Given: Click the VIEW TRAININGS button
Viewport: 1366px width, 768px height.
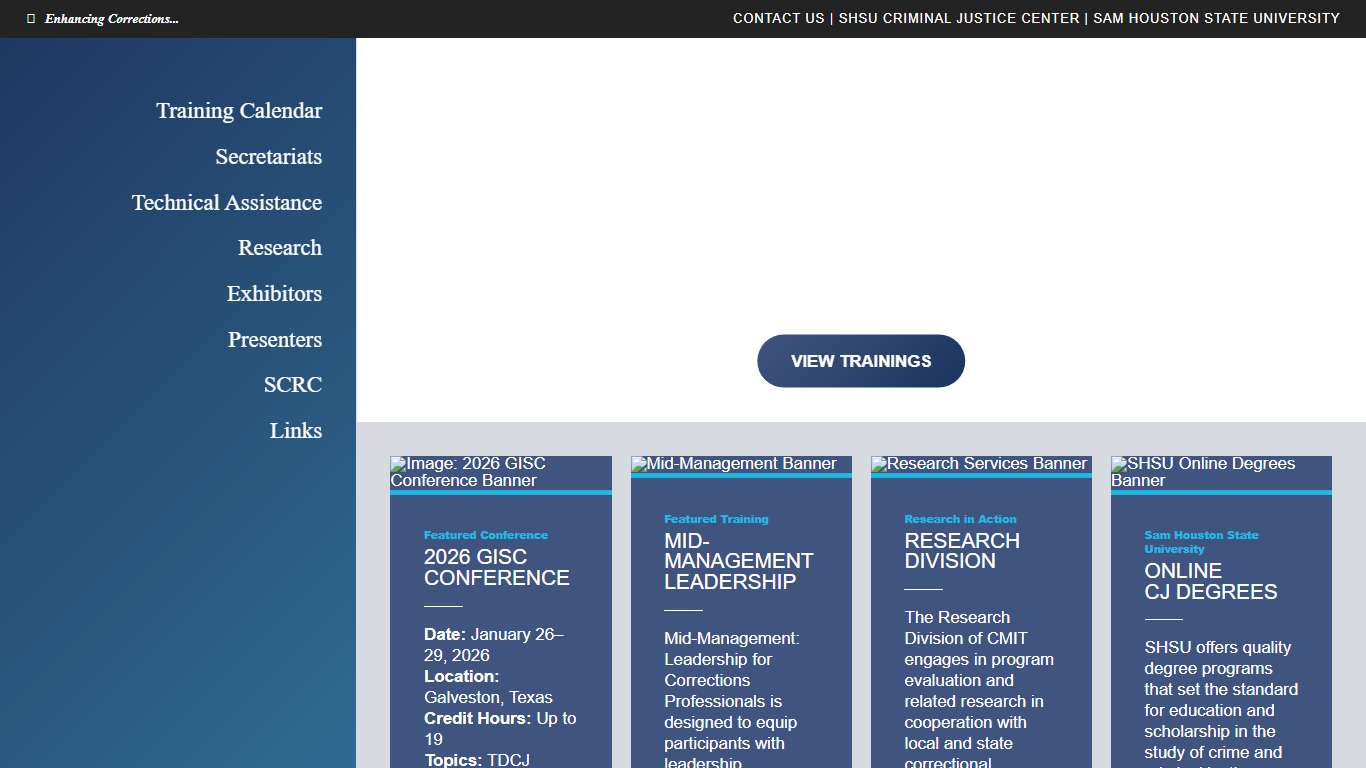Looking at the screenshot, I should click(860, 361).
